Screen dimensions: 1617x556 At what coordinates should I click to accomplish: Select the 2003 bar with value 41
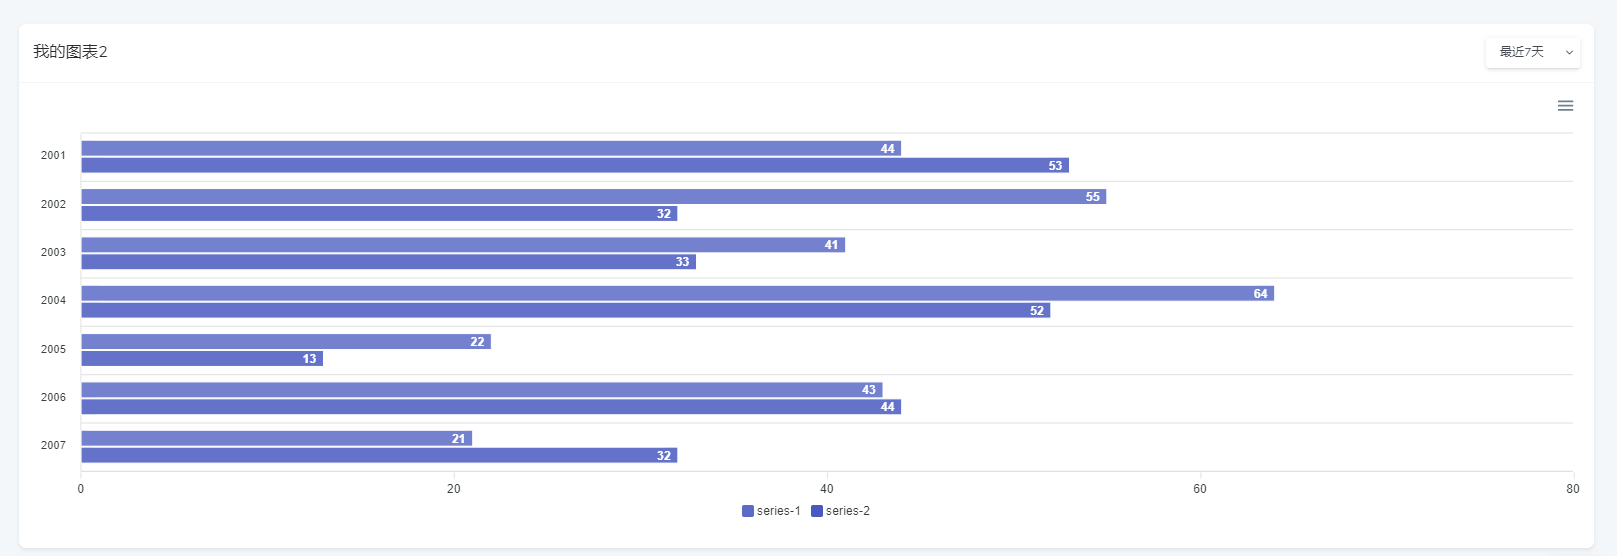463,245
